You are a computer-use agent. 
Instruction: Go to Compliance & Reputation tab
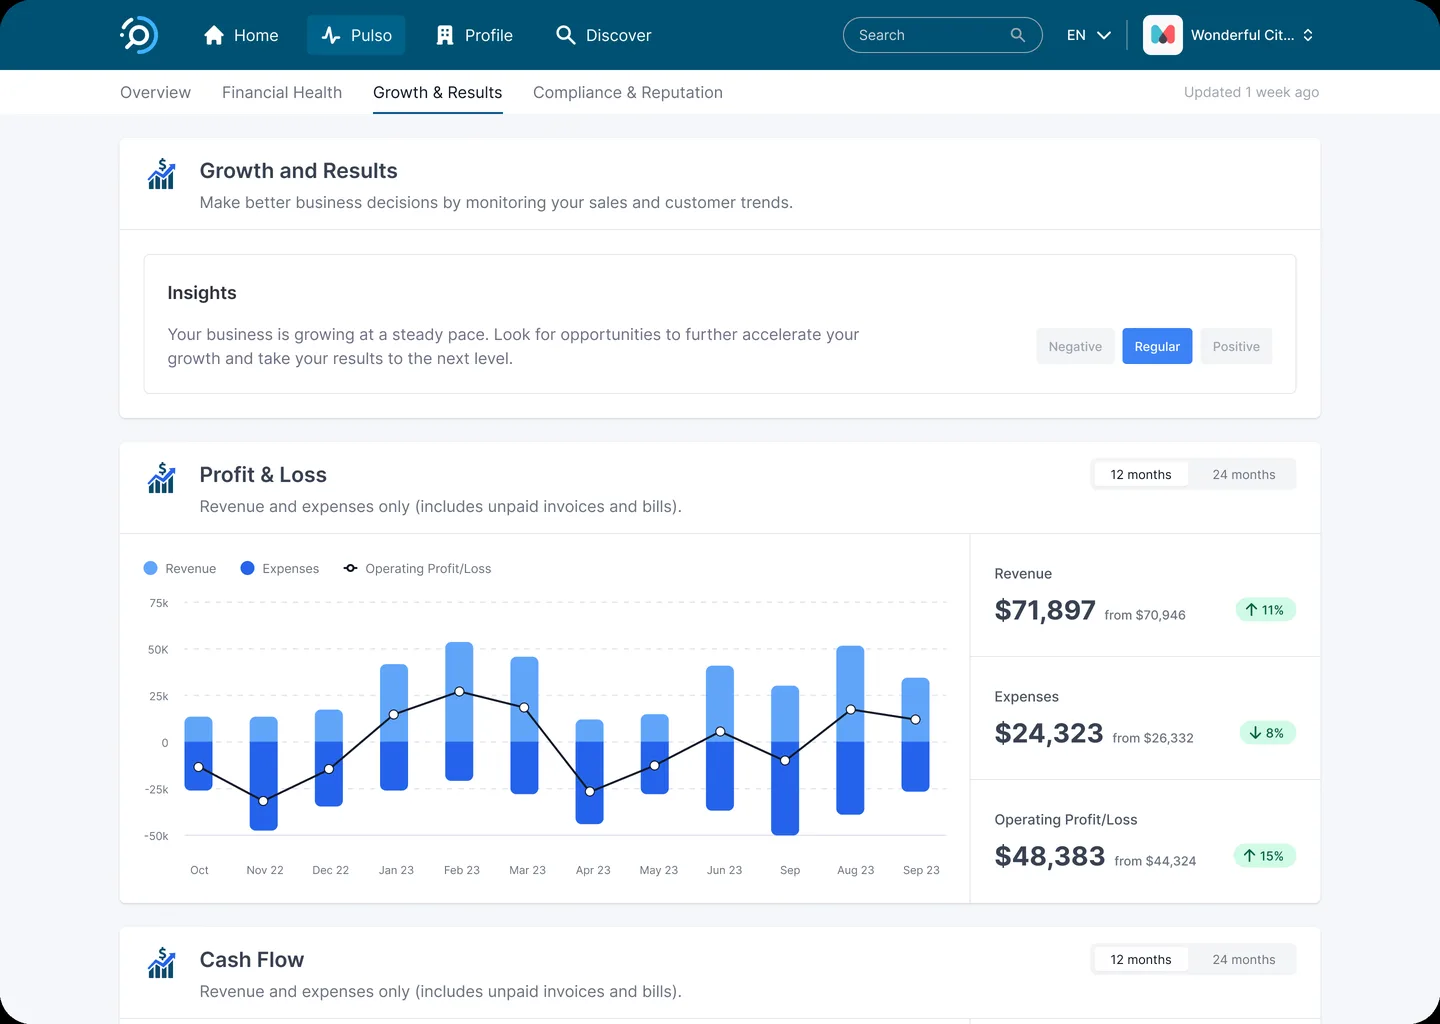pos(628,92)
